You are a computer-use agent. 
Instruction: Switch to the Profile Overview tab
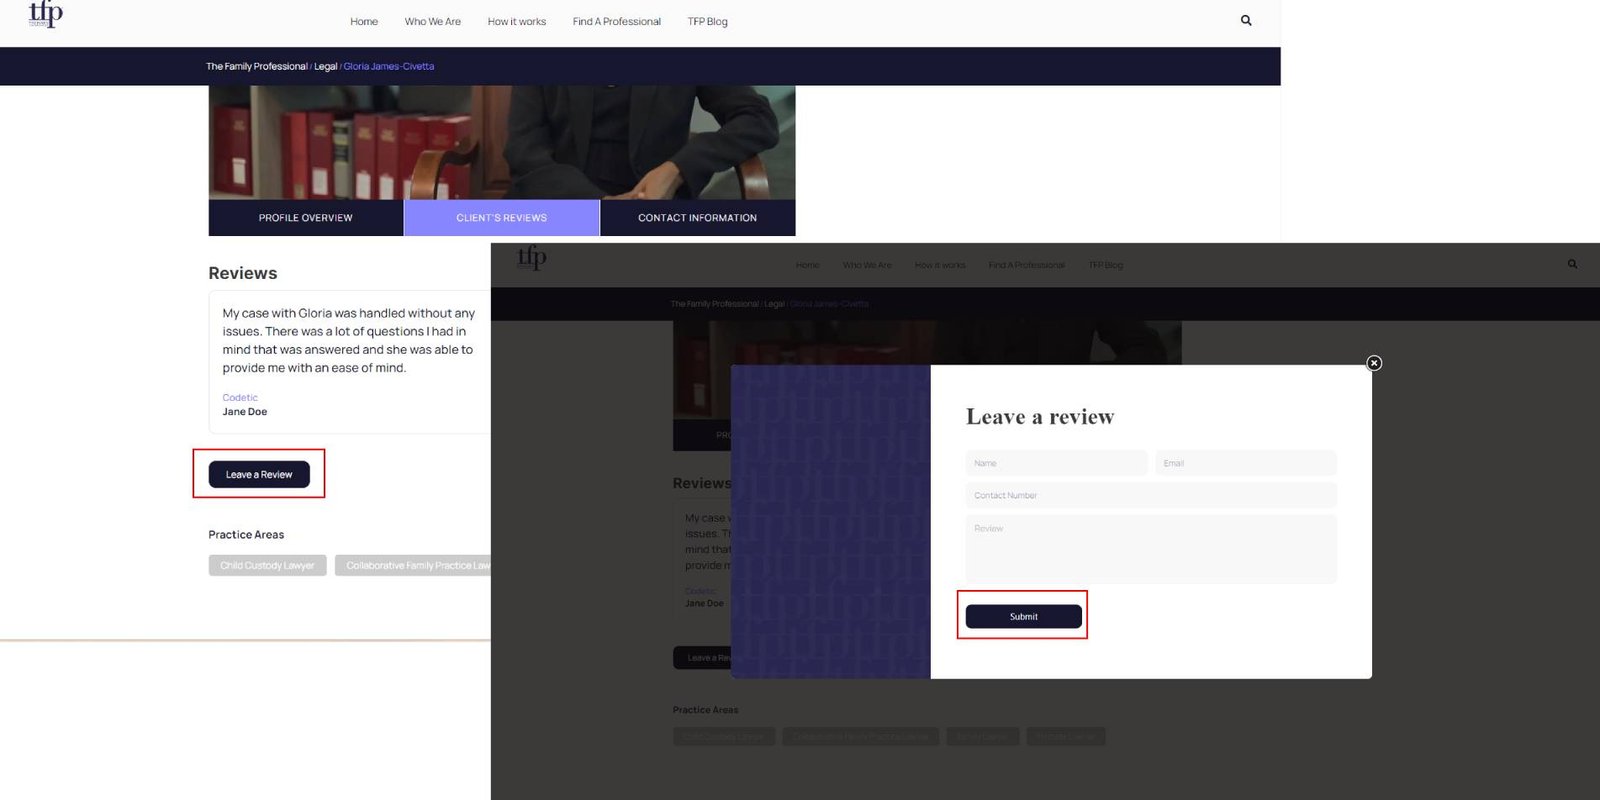[x=305, y=218]
